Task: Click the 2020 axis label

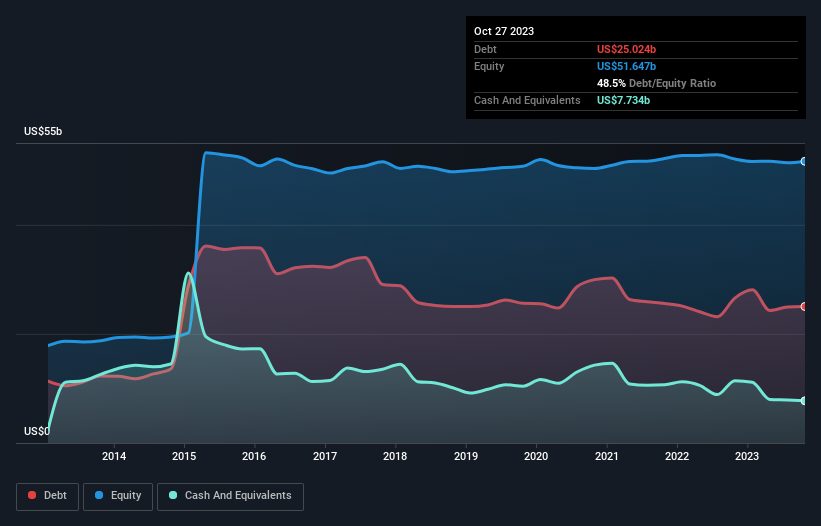Action: coord(536,456)
